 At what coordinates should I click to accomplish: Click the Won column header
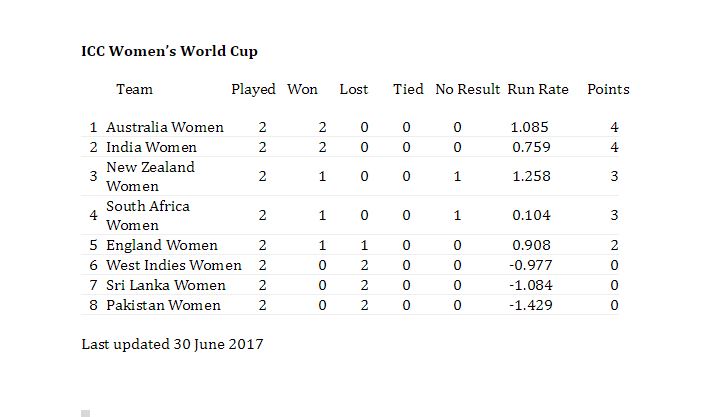tap(302, 89)
